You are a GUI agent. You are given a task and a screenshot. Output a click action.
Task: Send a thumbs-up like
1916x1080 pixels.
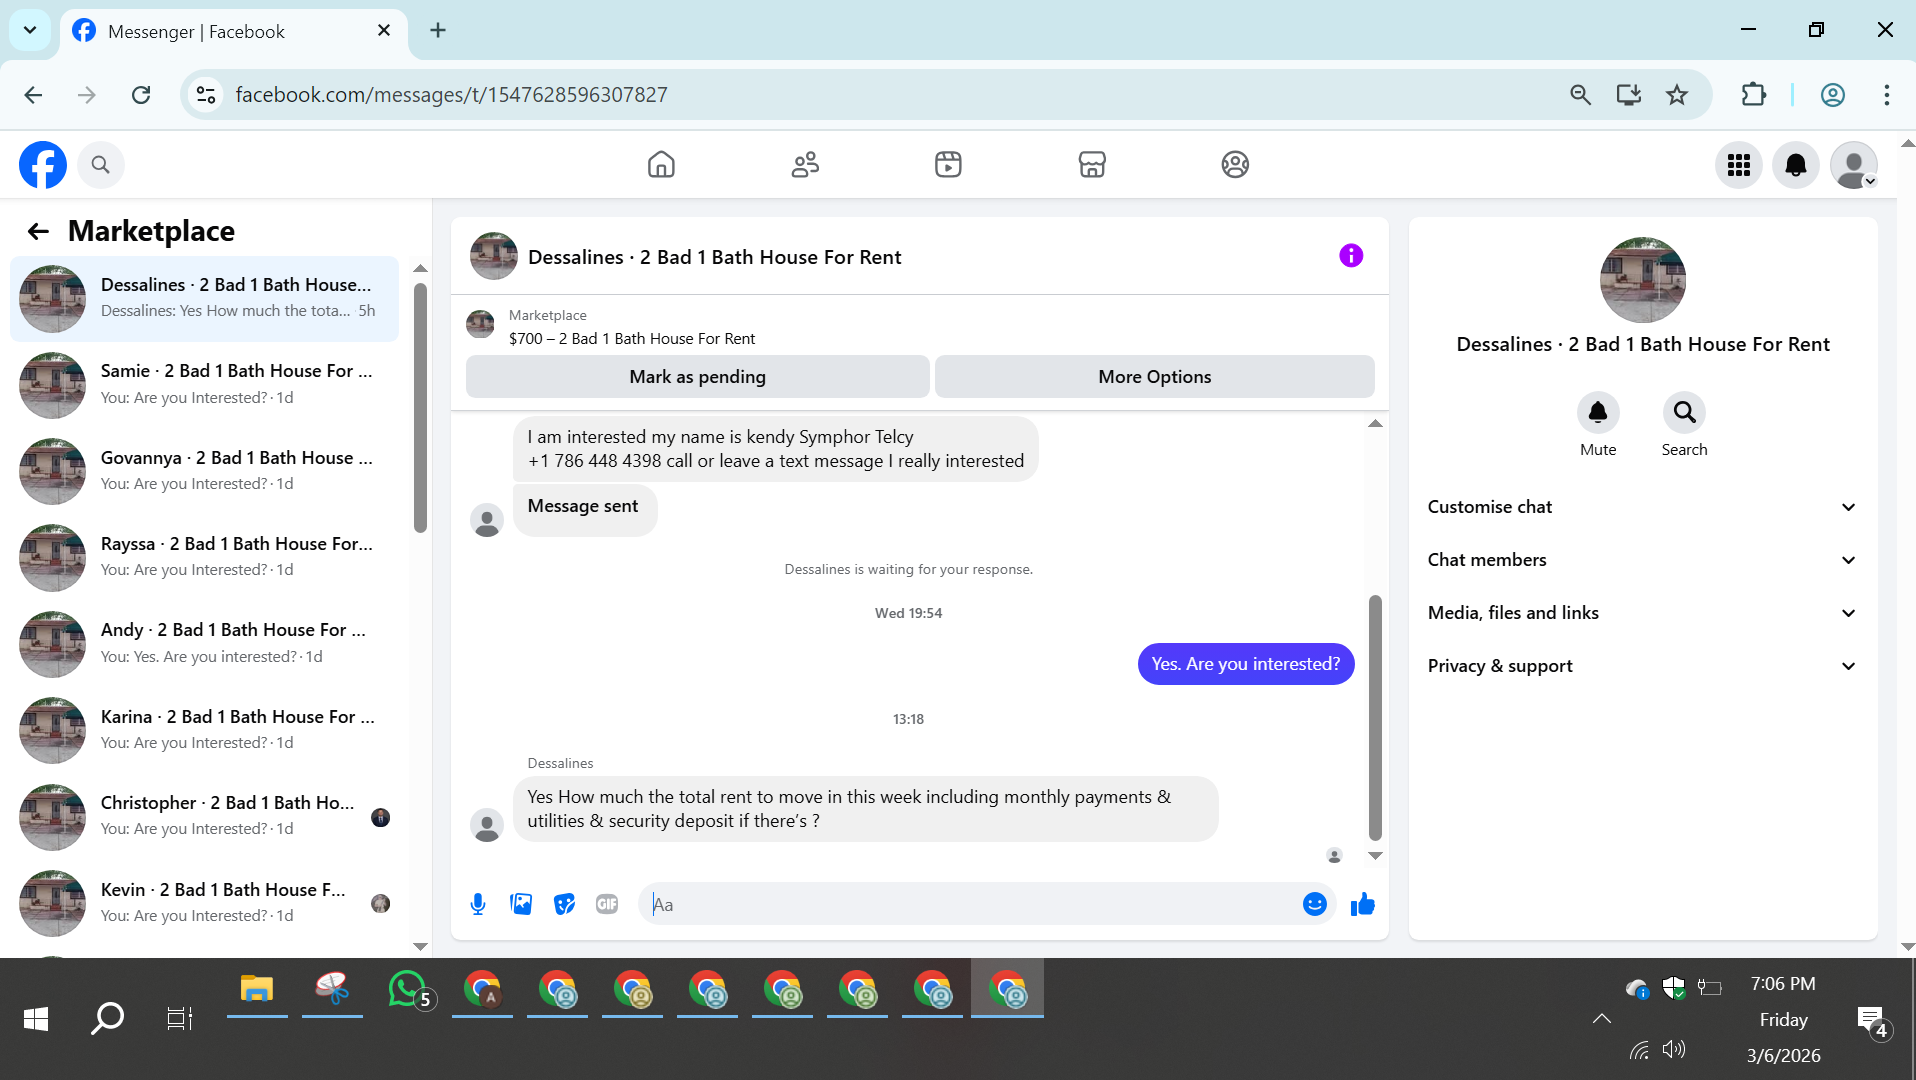point(1362,904)
